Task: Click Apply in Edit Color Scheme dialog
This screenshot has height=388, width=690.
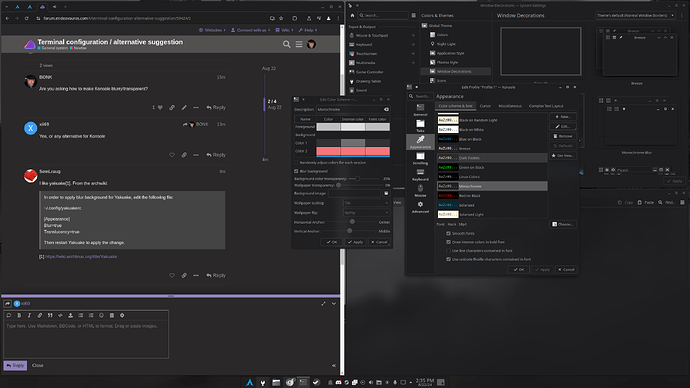Action: (x=356, y=242)
